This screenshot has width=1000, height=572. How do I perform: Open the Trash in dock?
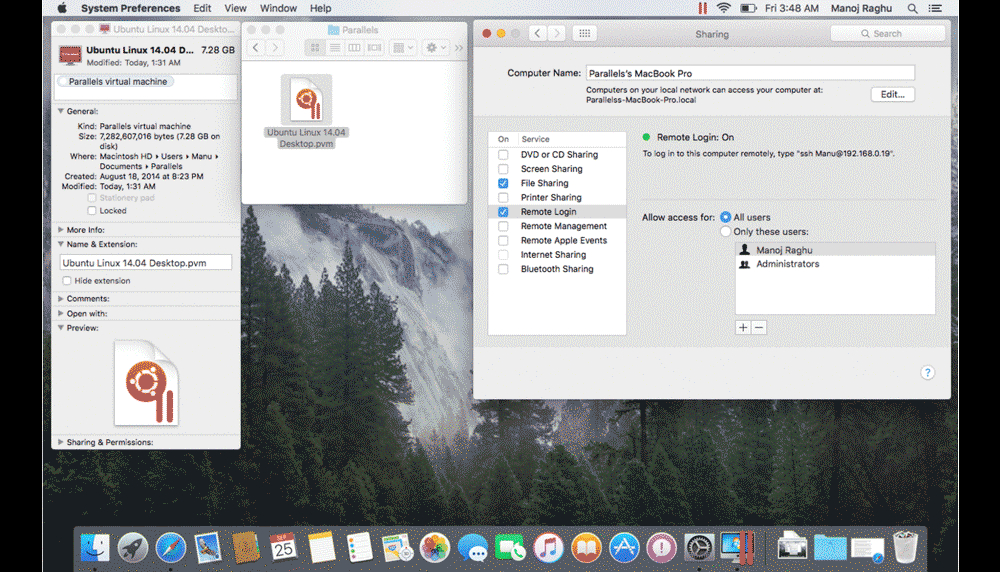click(905, 547)
